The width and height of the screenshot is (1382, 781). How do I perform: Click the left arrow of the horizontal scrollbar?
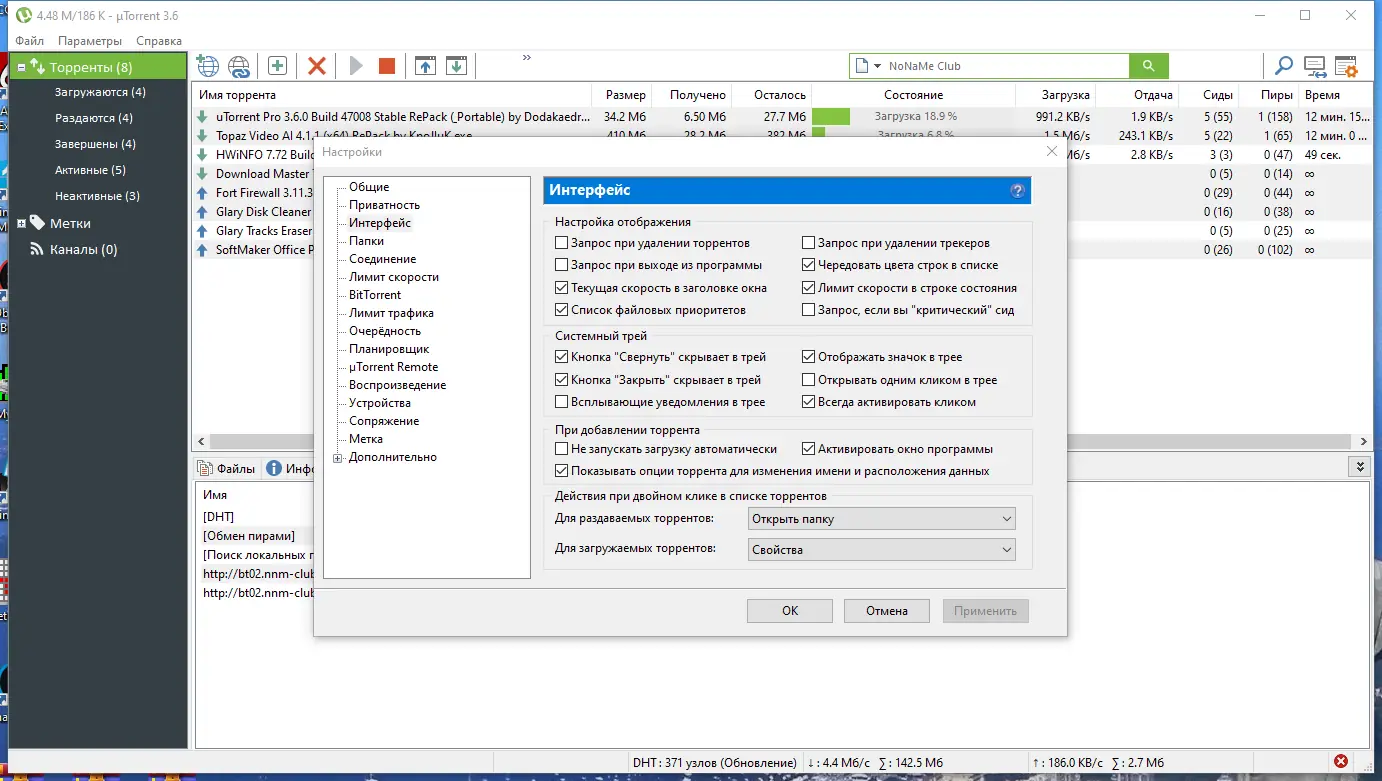201,441
